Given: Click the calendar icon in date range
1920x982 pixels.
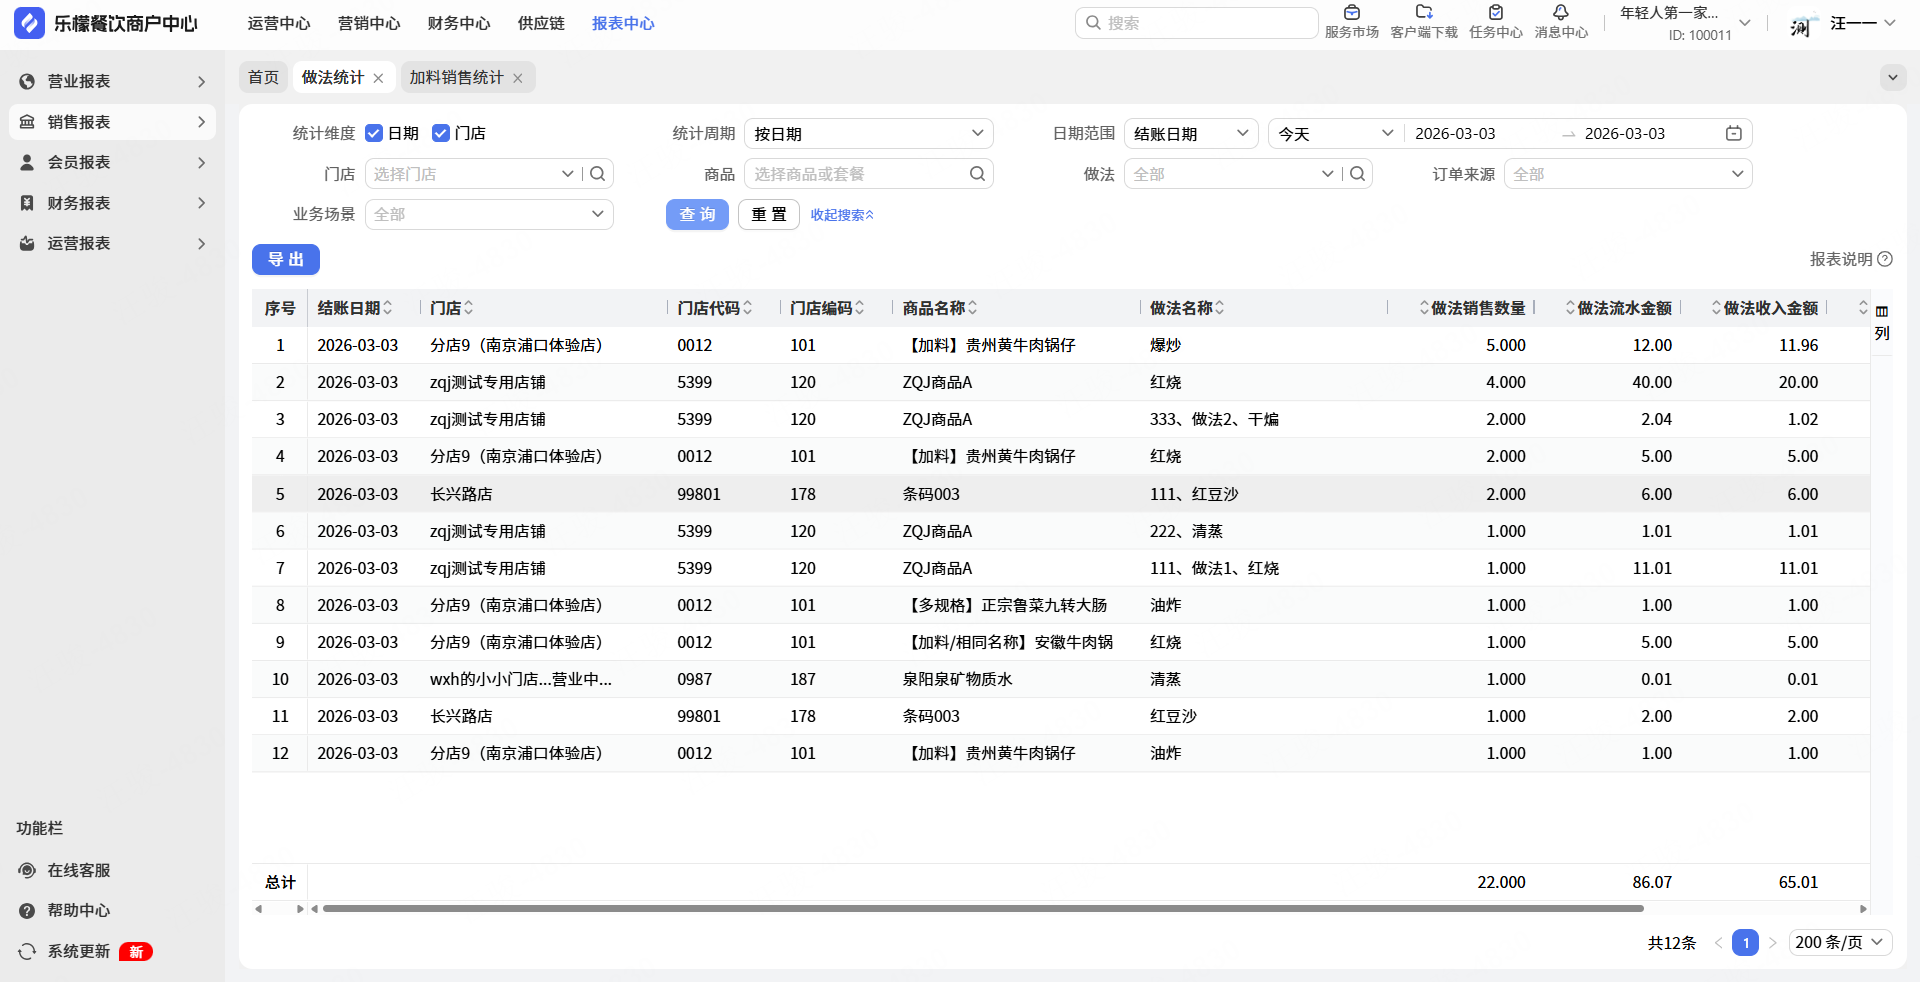Looking at the screenshot, I should tap(1733, 134).
